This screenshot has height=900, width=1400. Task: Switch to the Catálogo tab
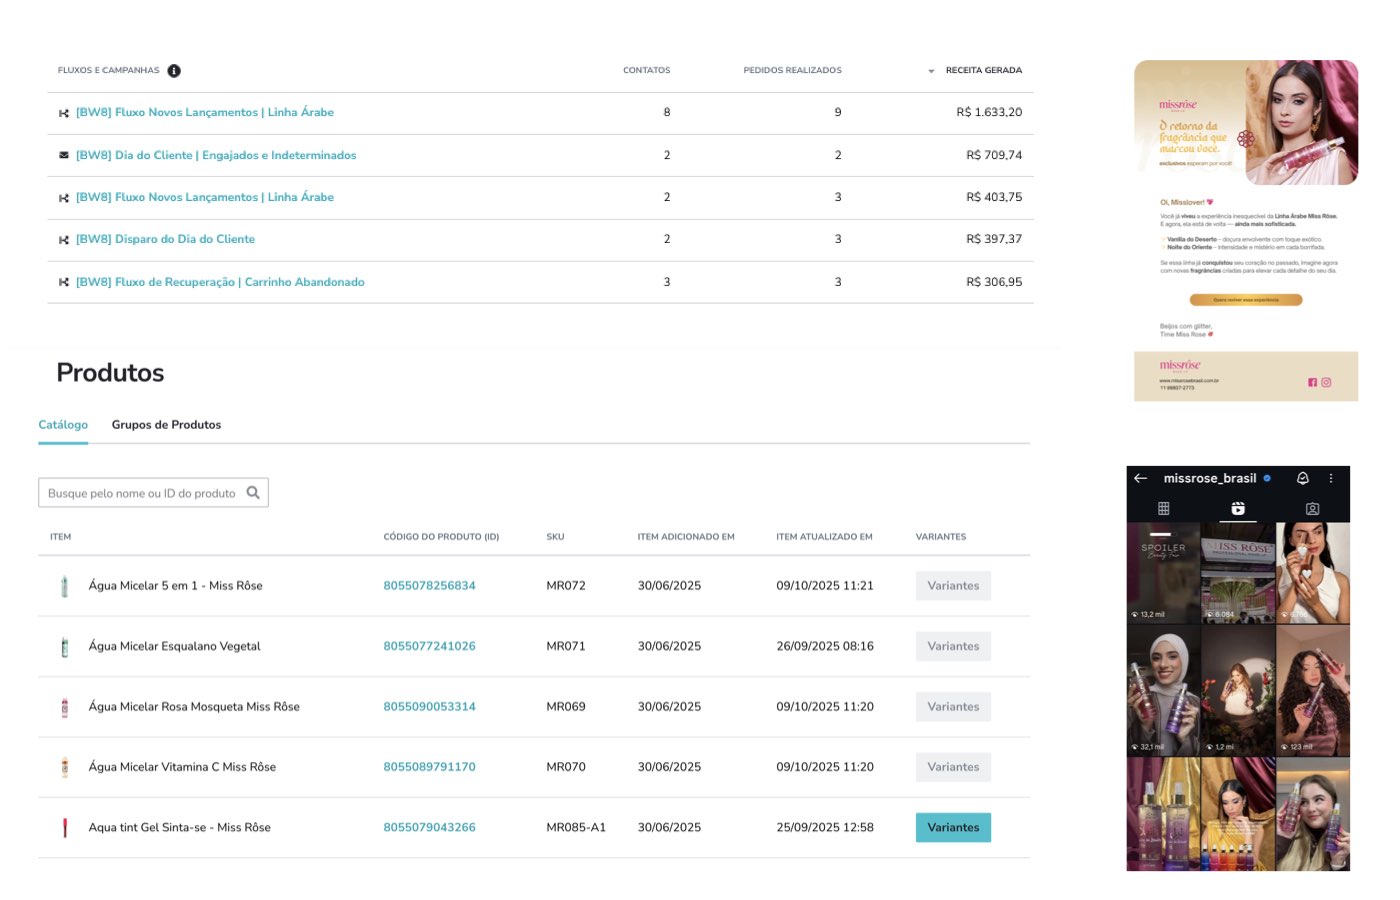point(63,425)
